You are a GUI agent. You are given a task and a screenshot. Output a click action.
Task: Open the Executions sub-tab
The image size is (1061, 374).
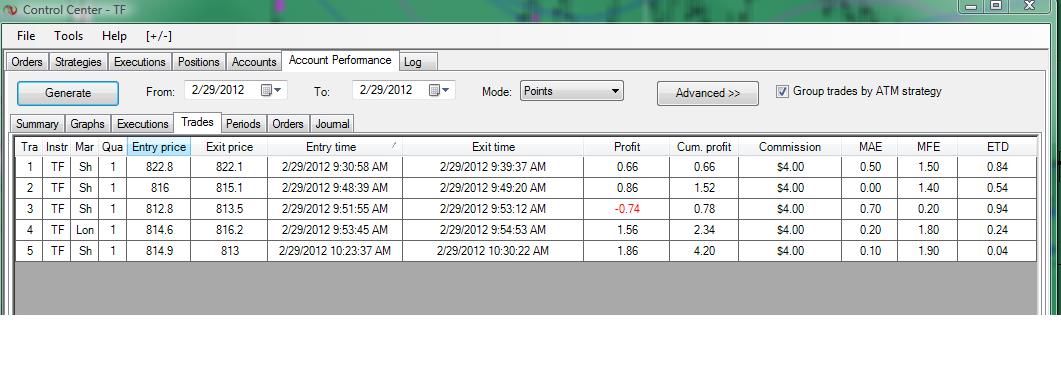coord(142,124)
